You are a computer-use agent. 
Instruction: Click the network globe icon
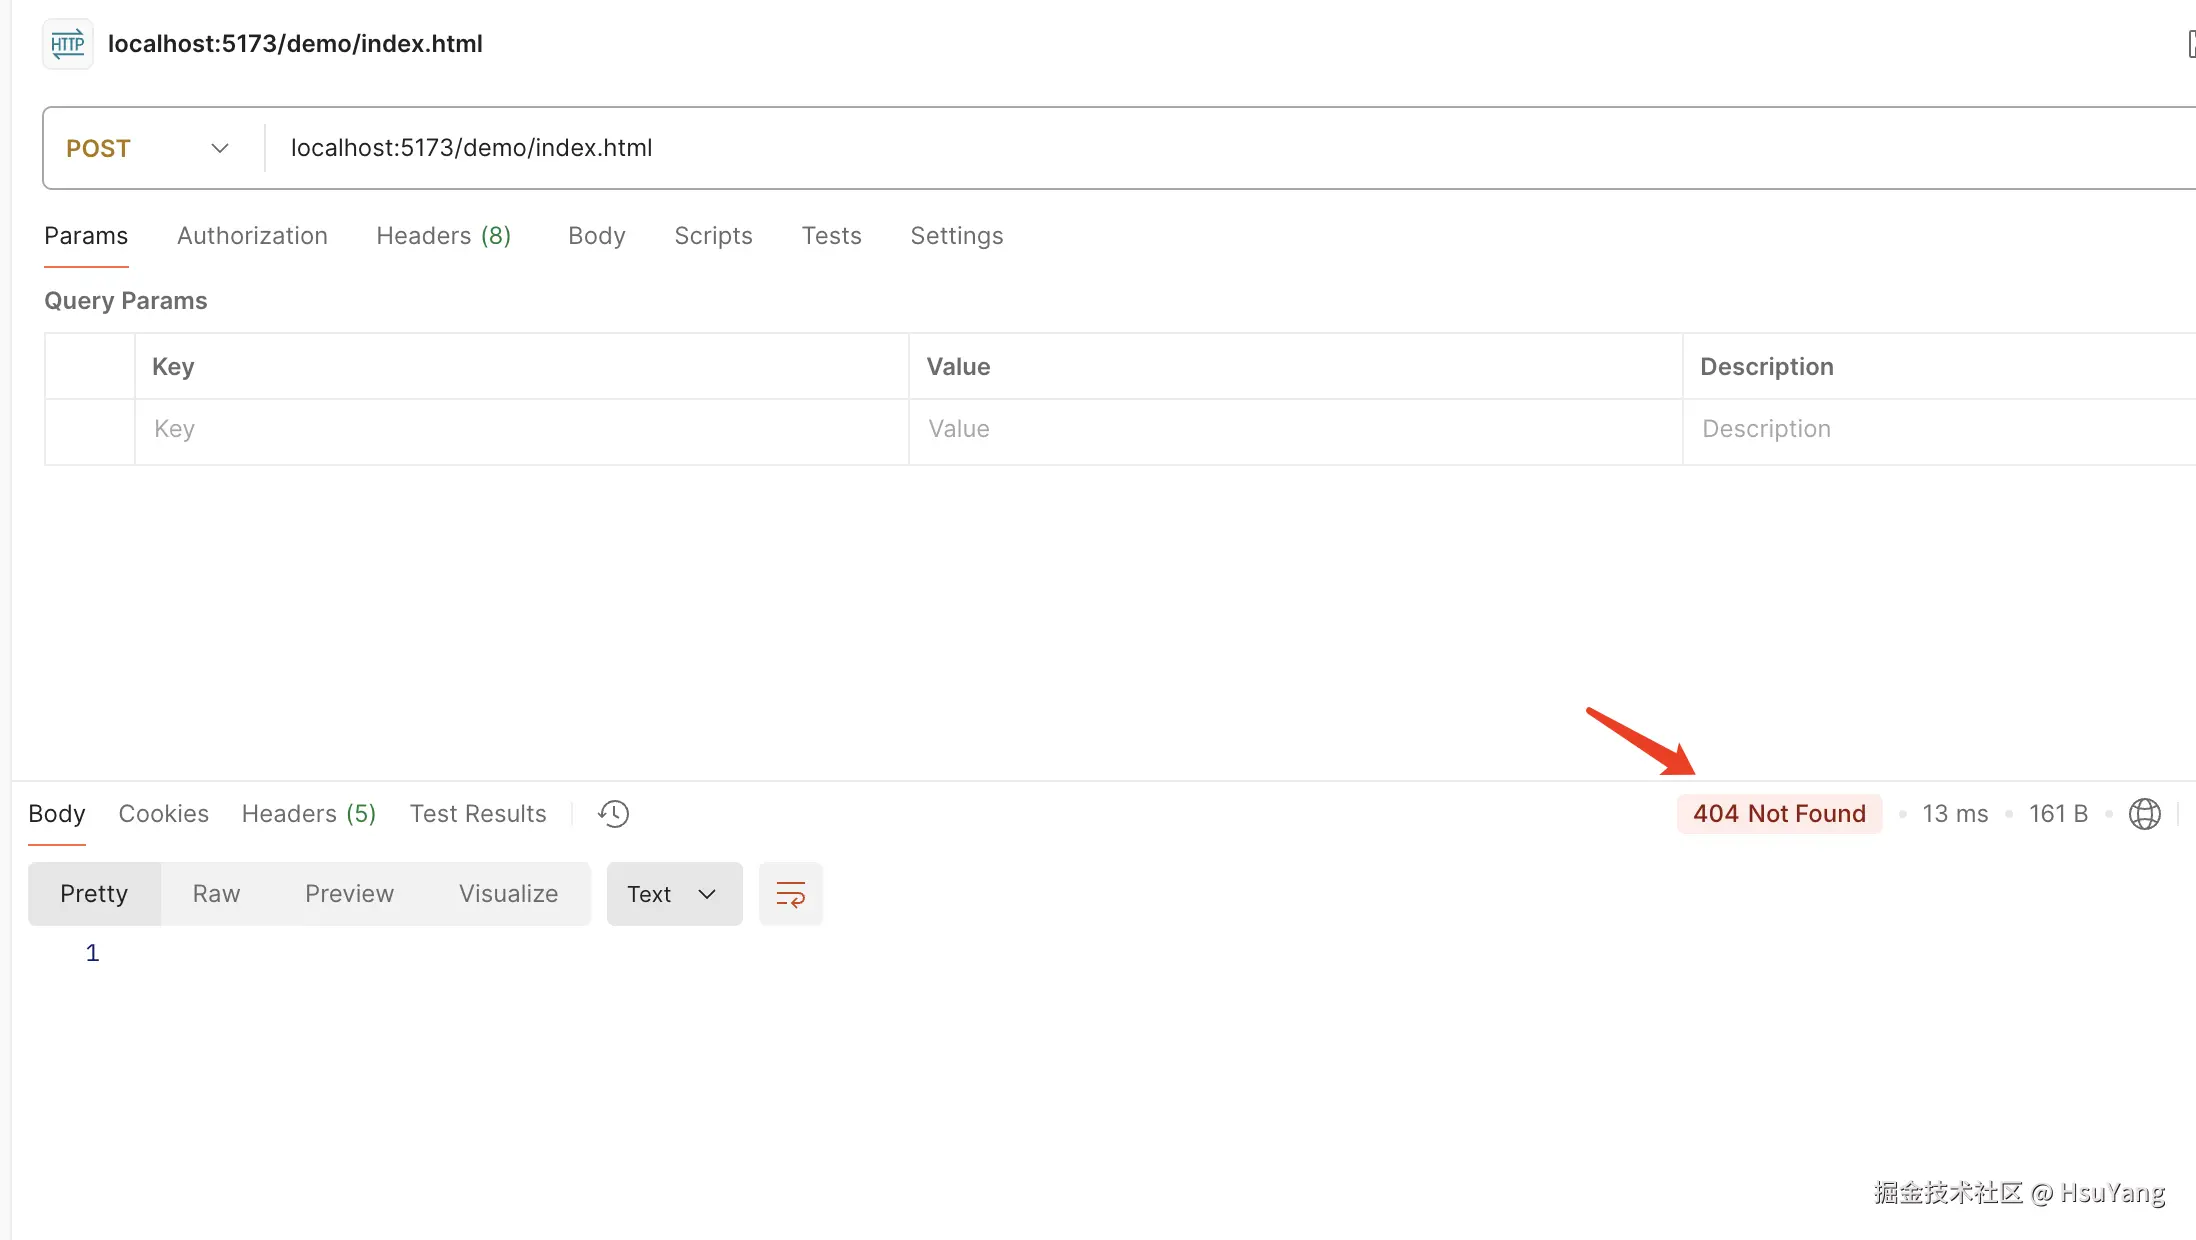coord(2144,814)
